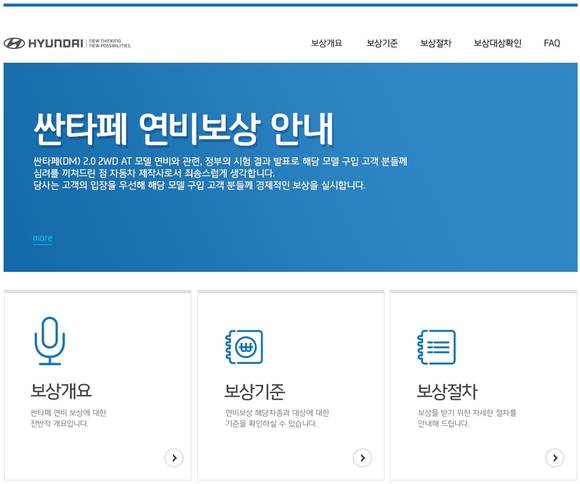The height and width of the screenshot is (484, 580).
Task: Click the list notebook icon for 보상절차
Action: (436, 347)
